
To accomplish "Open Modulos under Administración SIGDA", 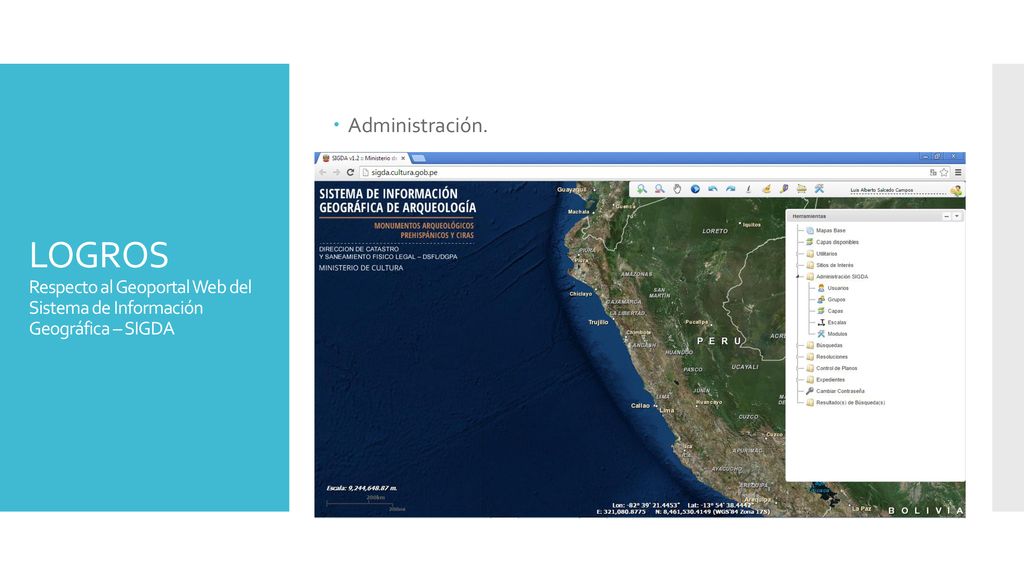I will click(837, 334).
